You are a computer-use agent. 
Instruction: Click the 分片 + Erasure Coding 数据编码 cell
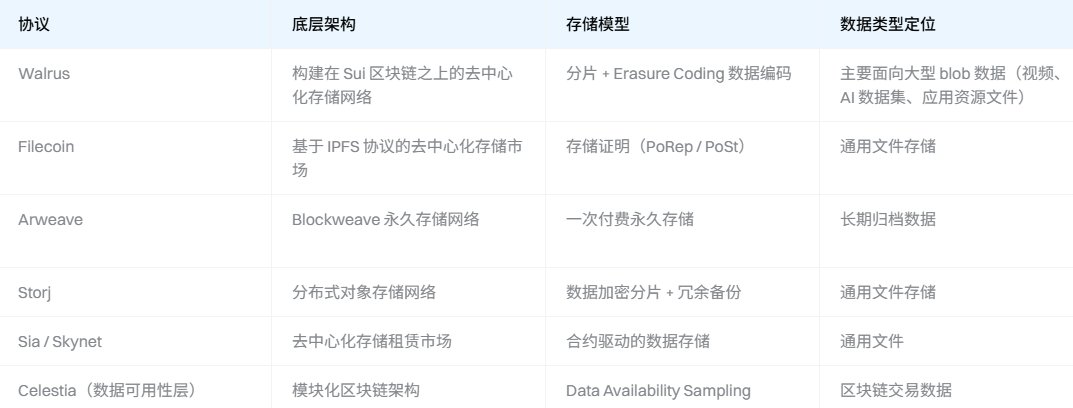click(678, 74)
